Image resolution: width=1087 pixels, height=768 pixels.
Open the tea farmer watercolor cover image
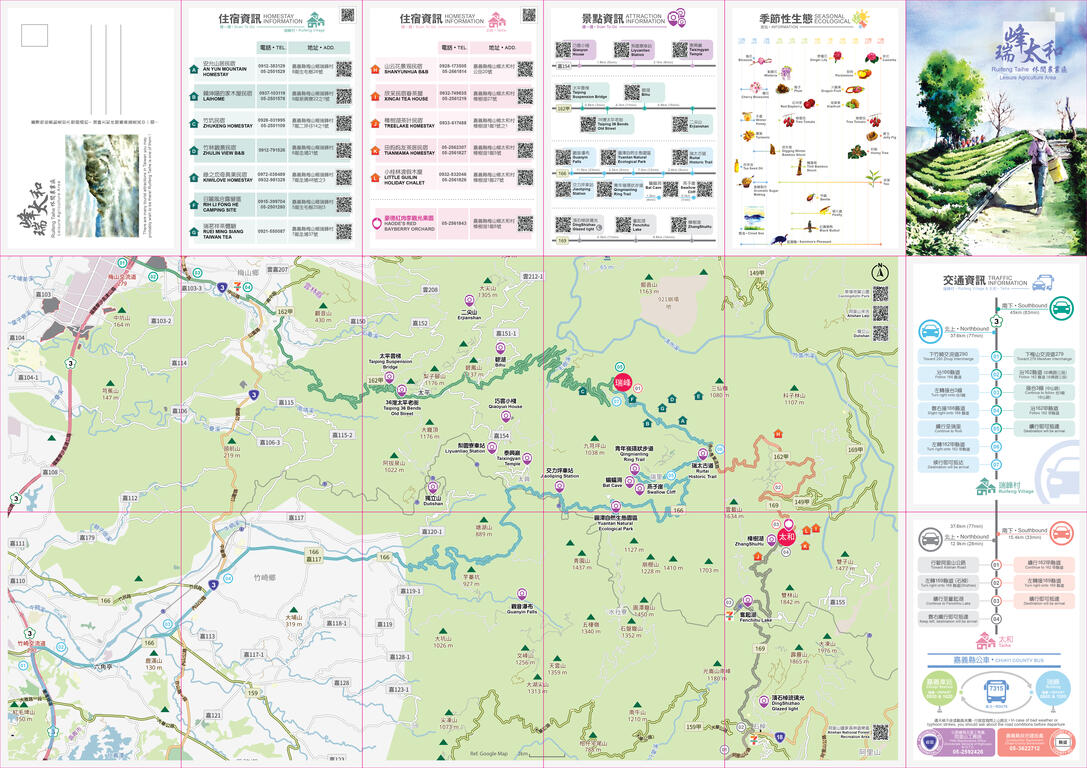(995, 127)
